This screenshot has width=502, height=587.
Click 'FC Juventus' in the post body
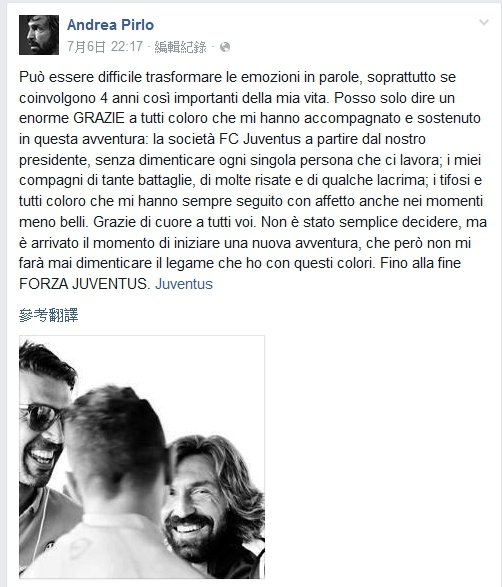pyautogui.click(x=260, y=139)
